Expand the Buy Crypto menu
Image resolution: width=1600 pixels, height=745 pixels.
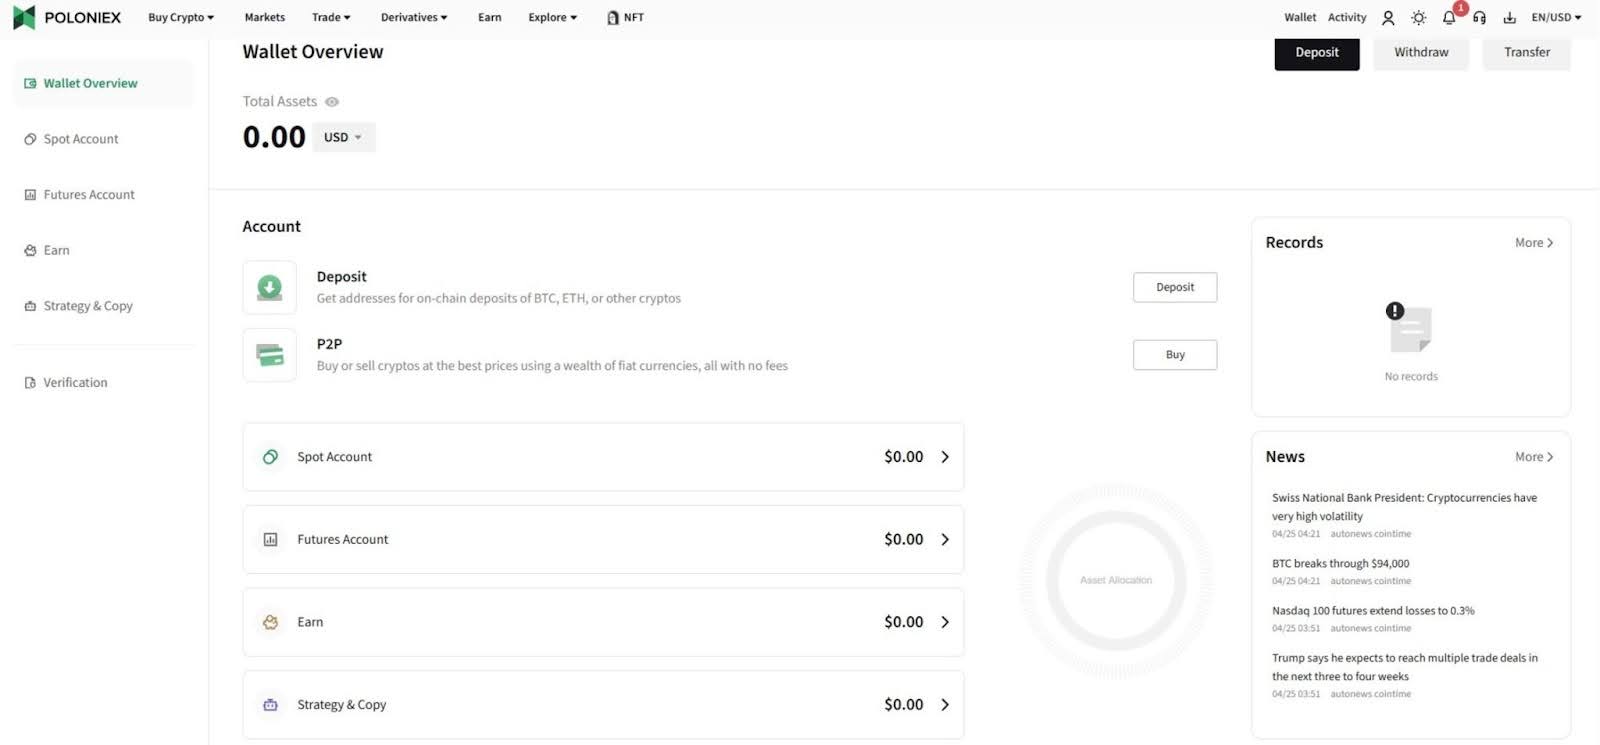[x=181, y=18]
